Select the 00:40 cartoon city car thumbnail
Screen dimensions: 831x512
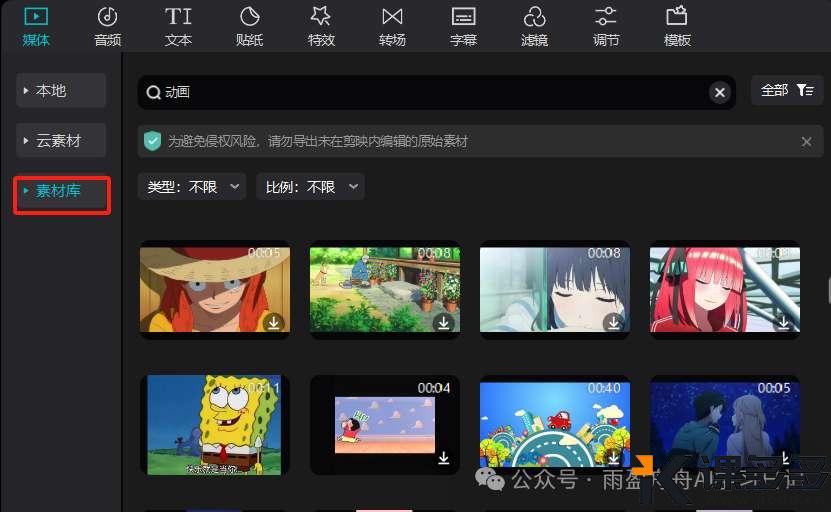pos(555,424)
